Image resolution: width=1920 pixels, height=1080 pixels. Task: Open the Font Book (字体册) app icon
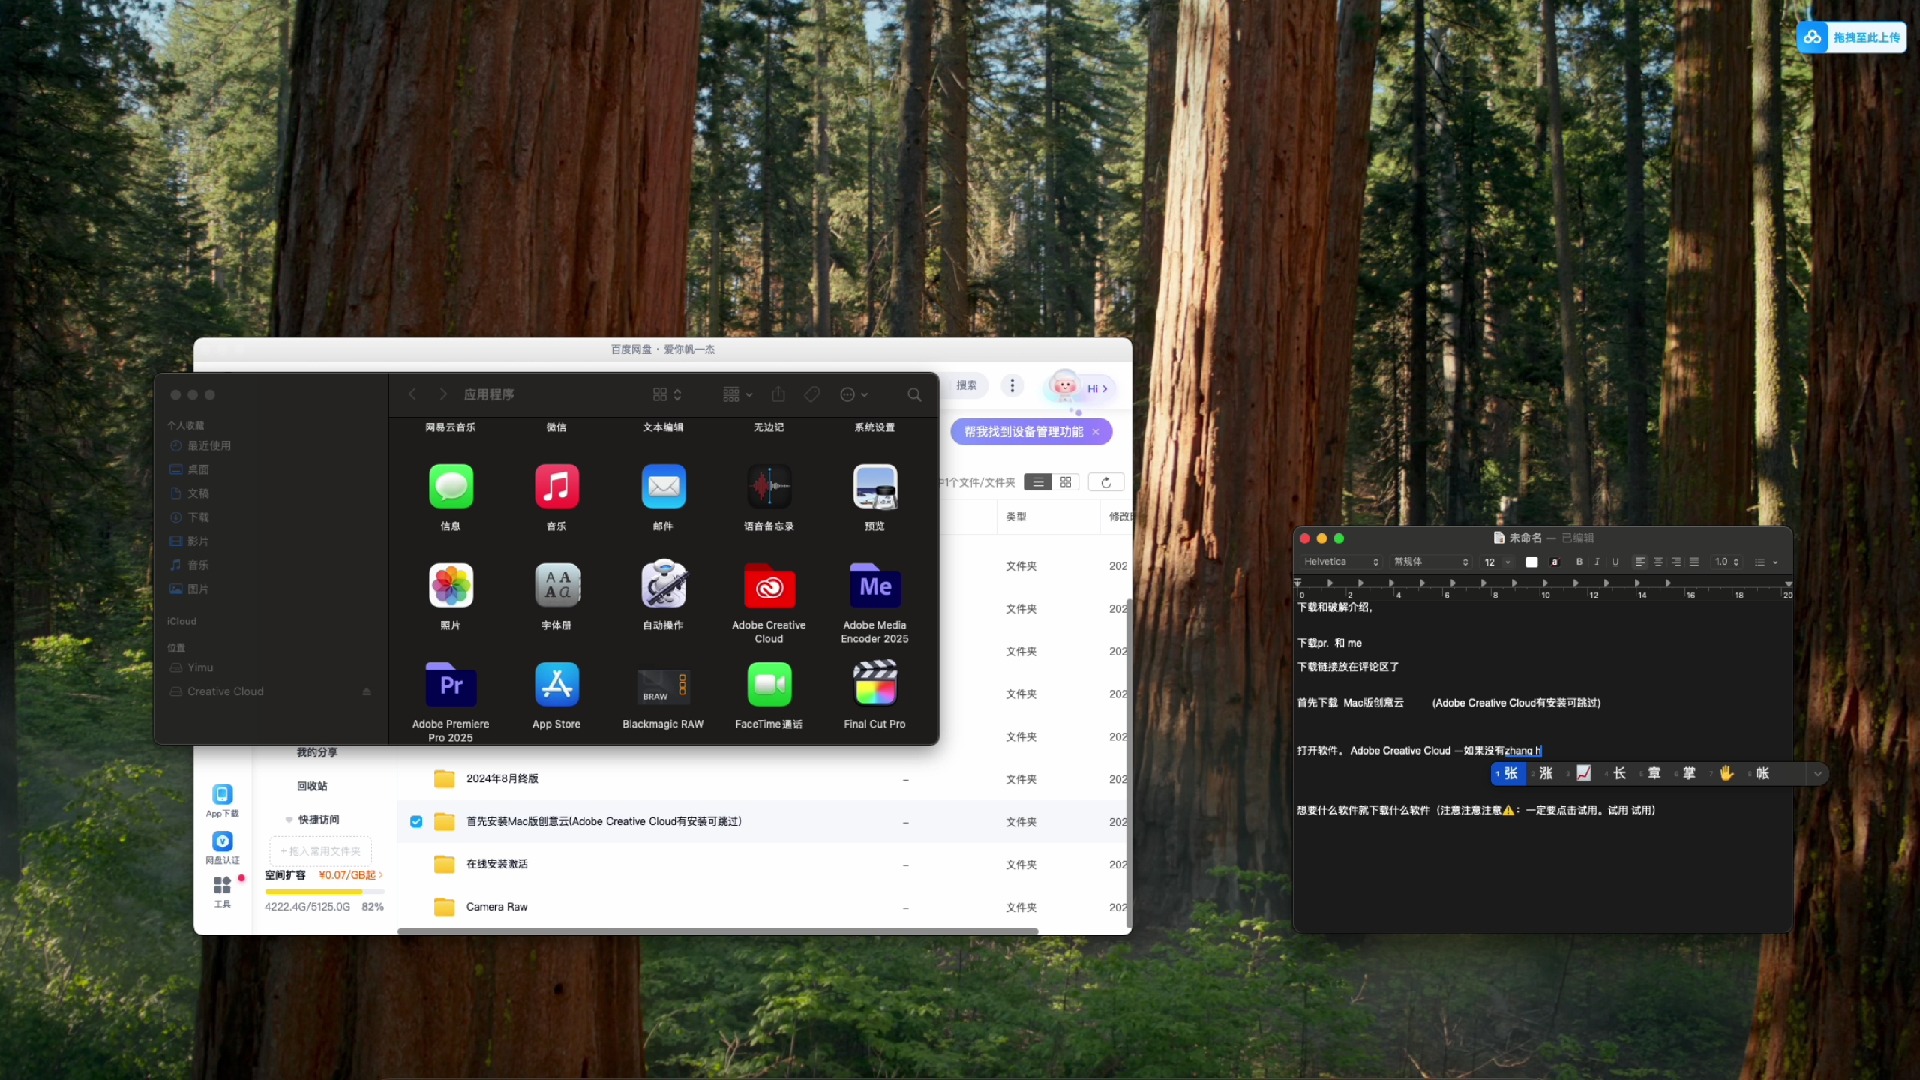tap(557, 586)
